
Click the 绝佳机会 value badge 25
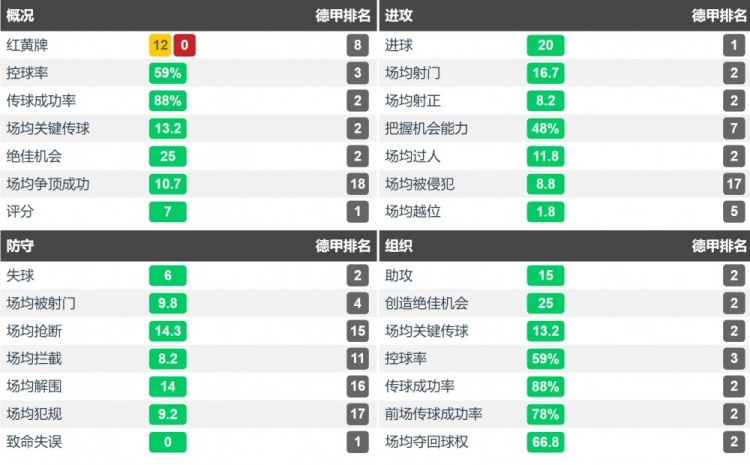coord(167,156)
